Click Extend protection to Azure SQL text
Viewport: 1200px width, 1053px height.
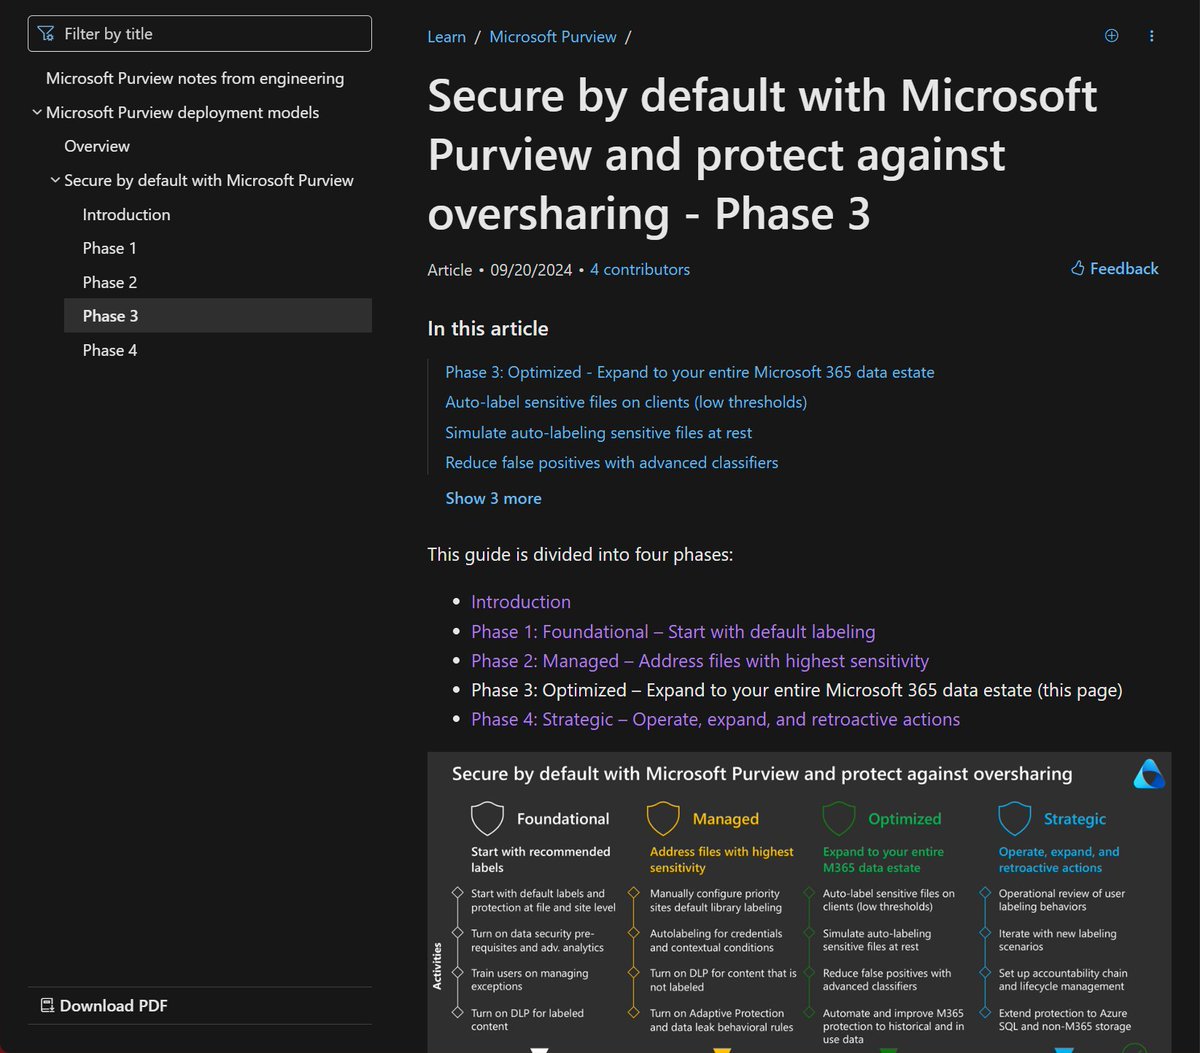[1065, 1019]
